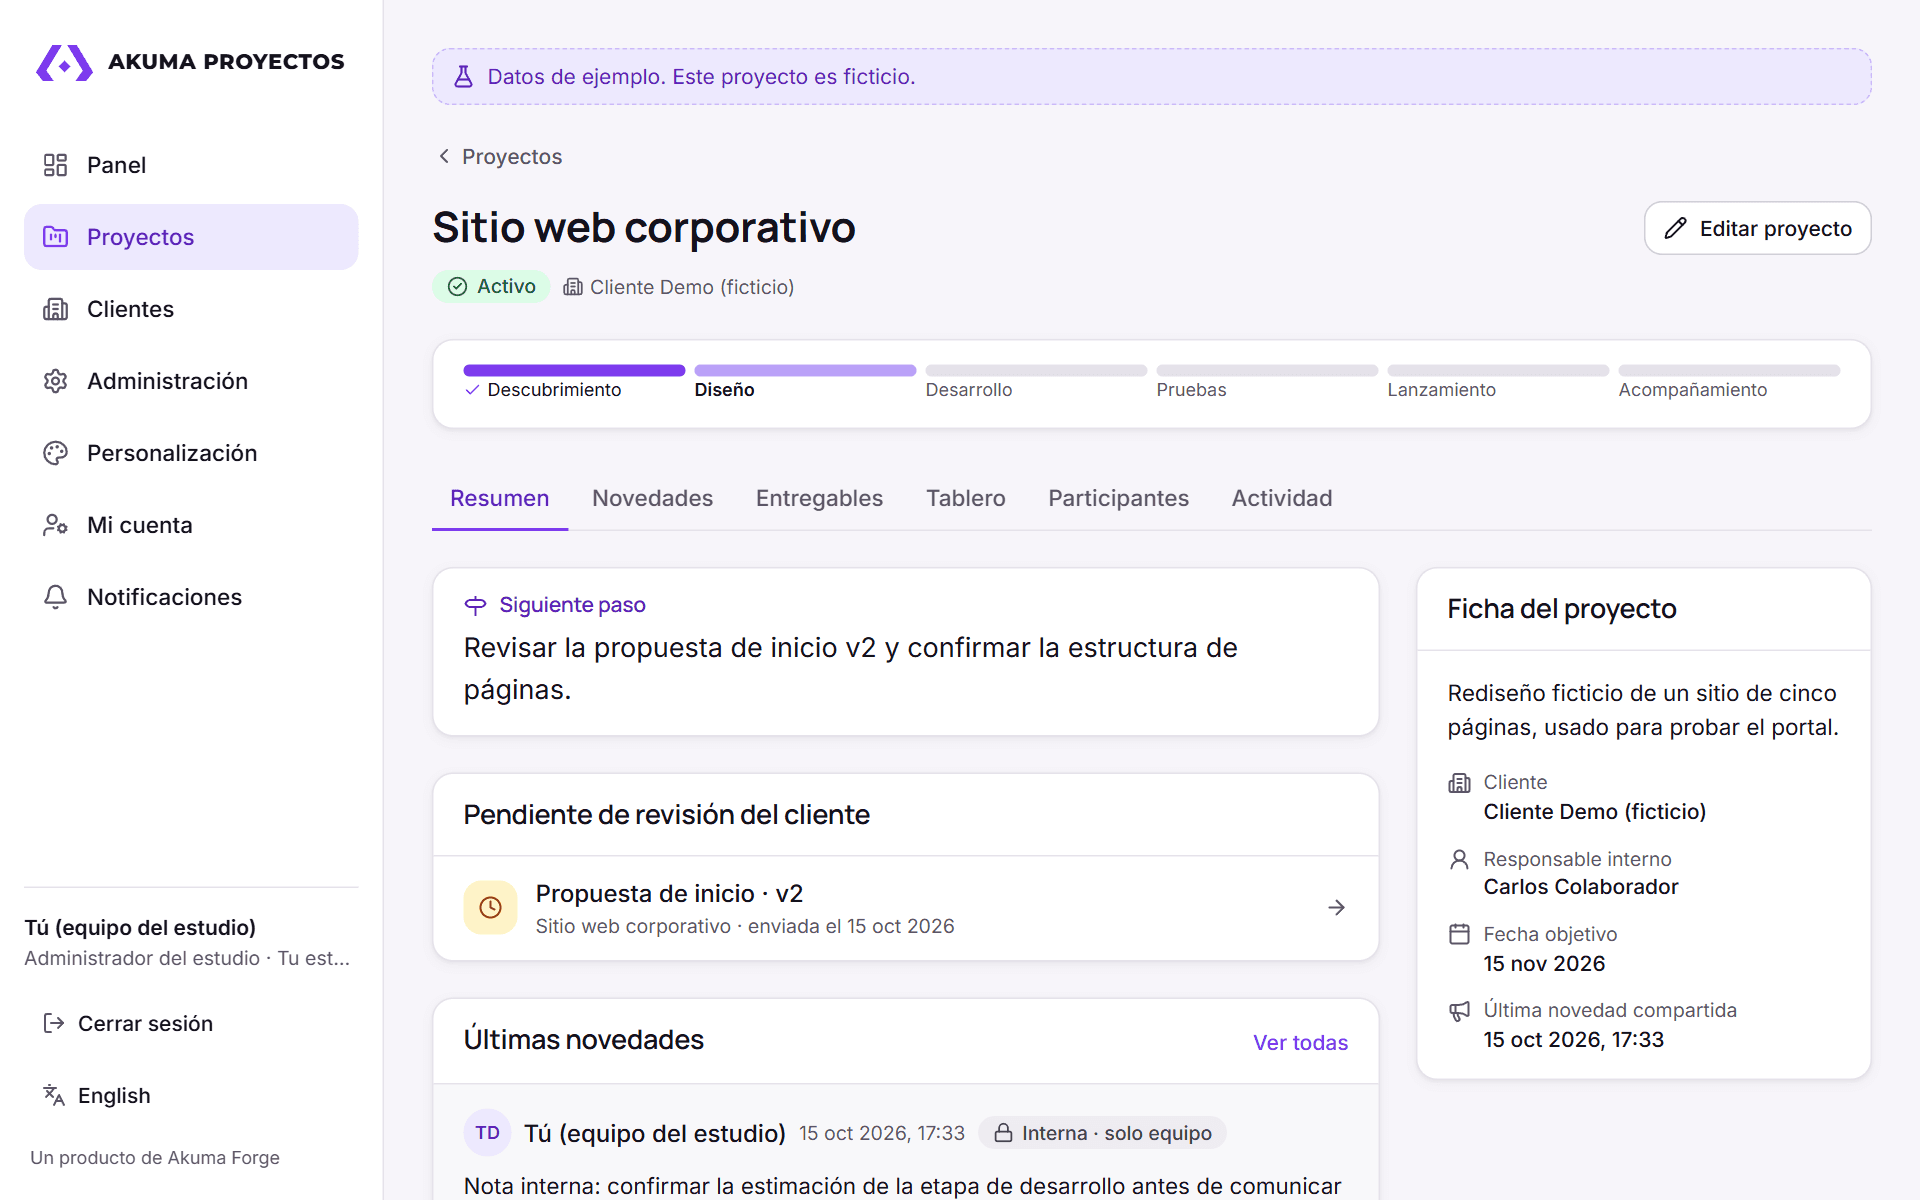
Task: Click the Diseño progress stage bar
Action: click(805, 371)
